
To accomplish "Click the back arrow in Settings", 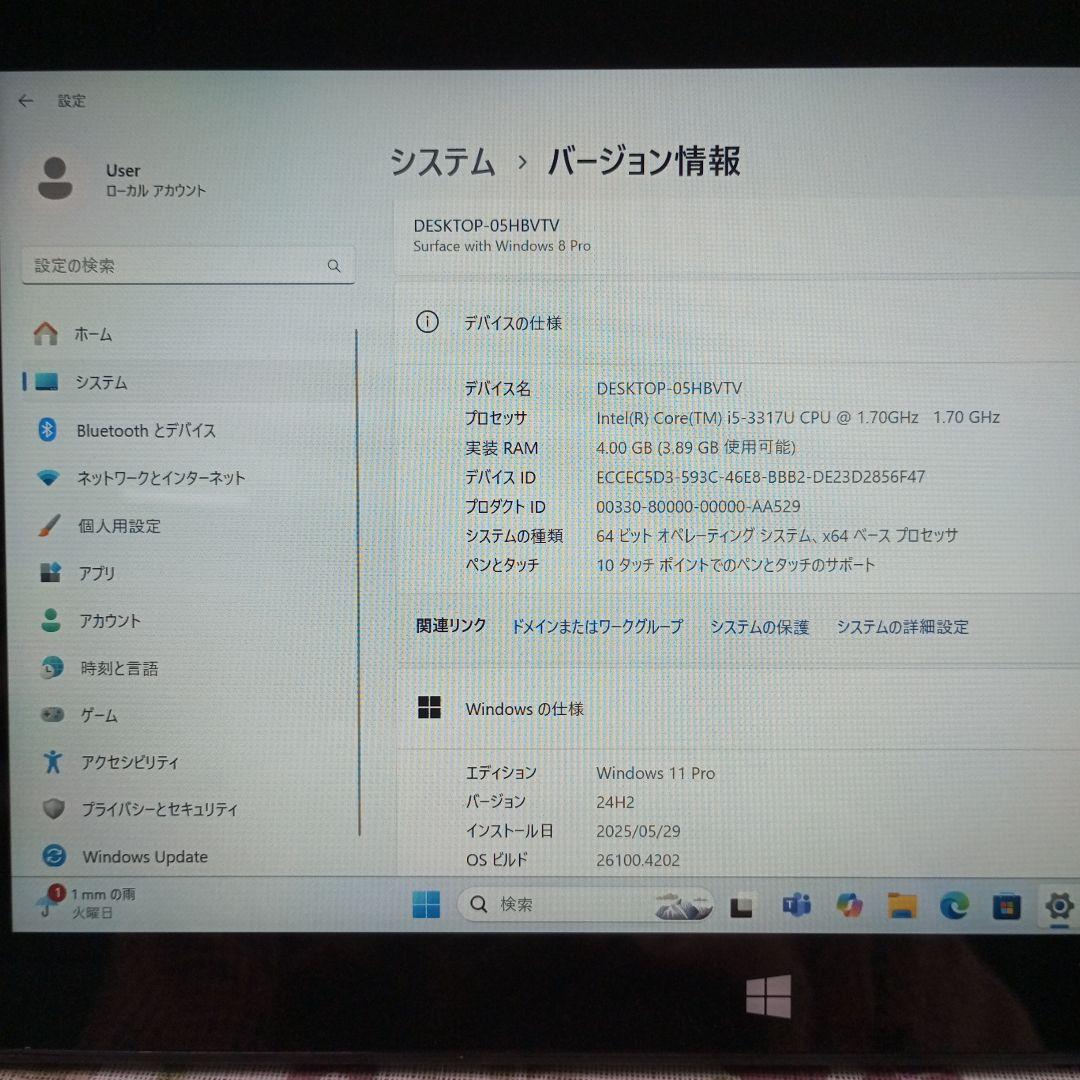I will tap(26, 101).
